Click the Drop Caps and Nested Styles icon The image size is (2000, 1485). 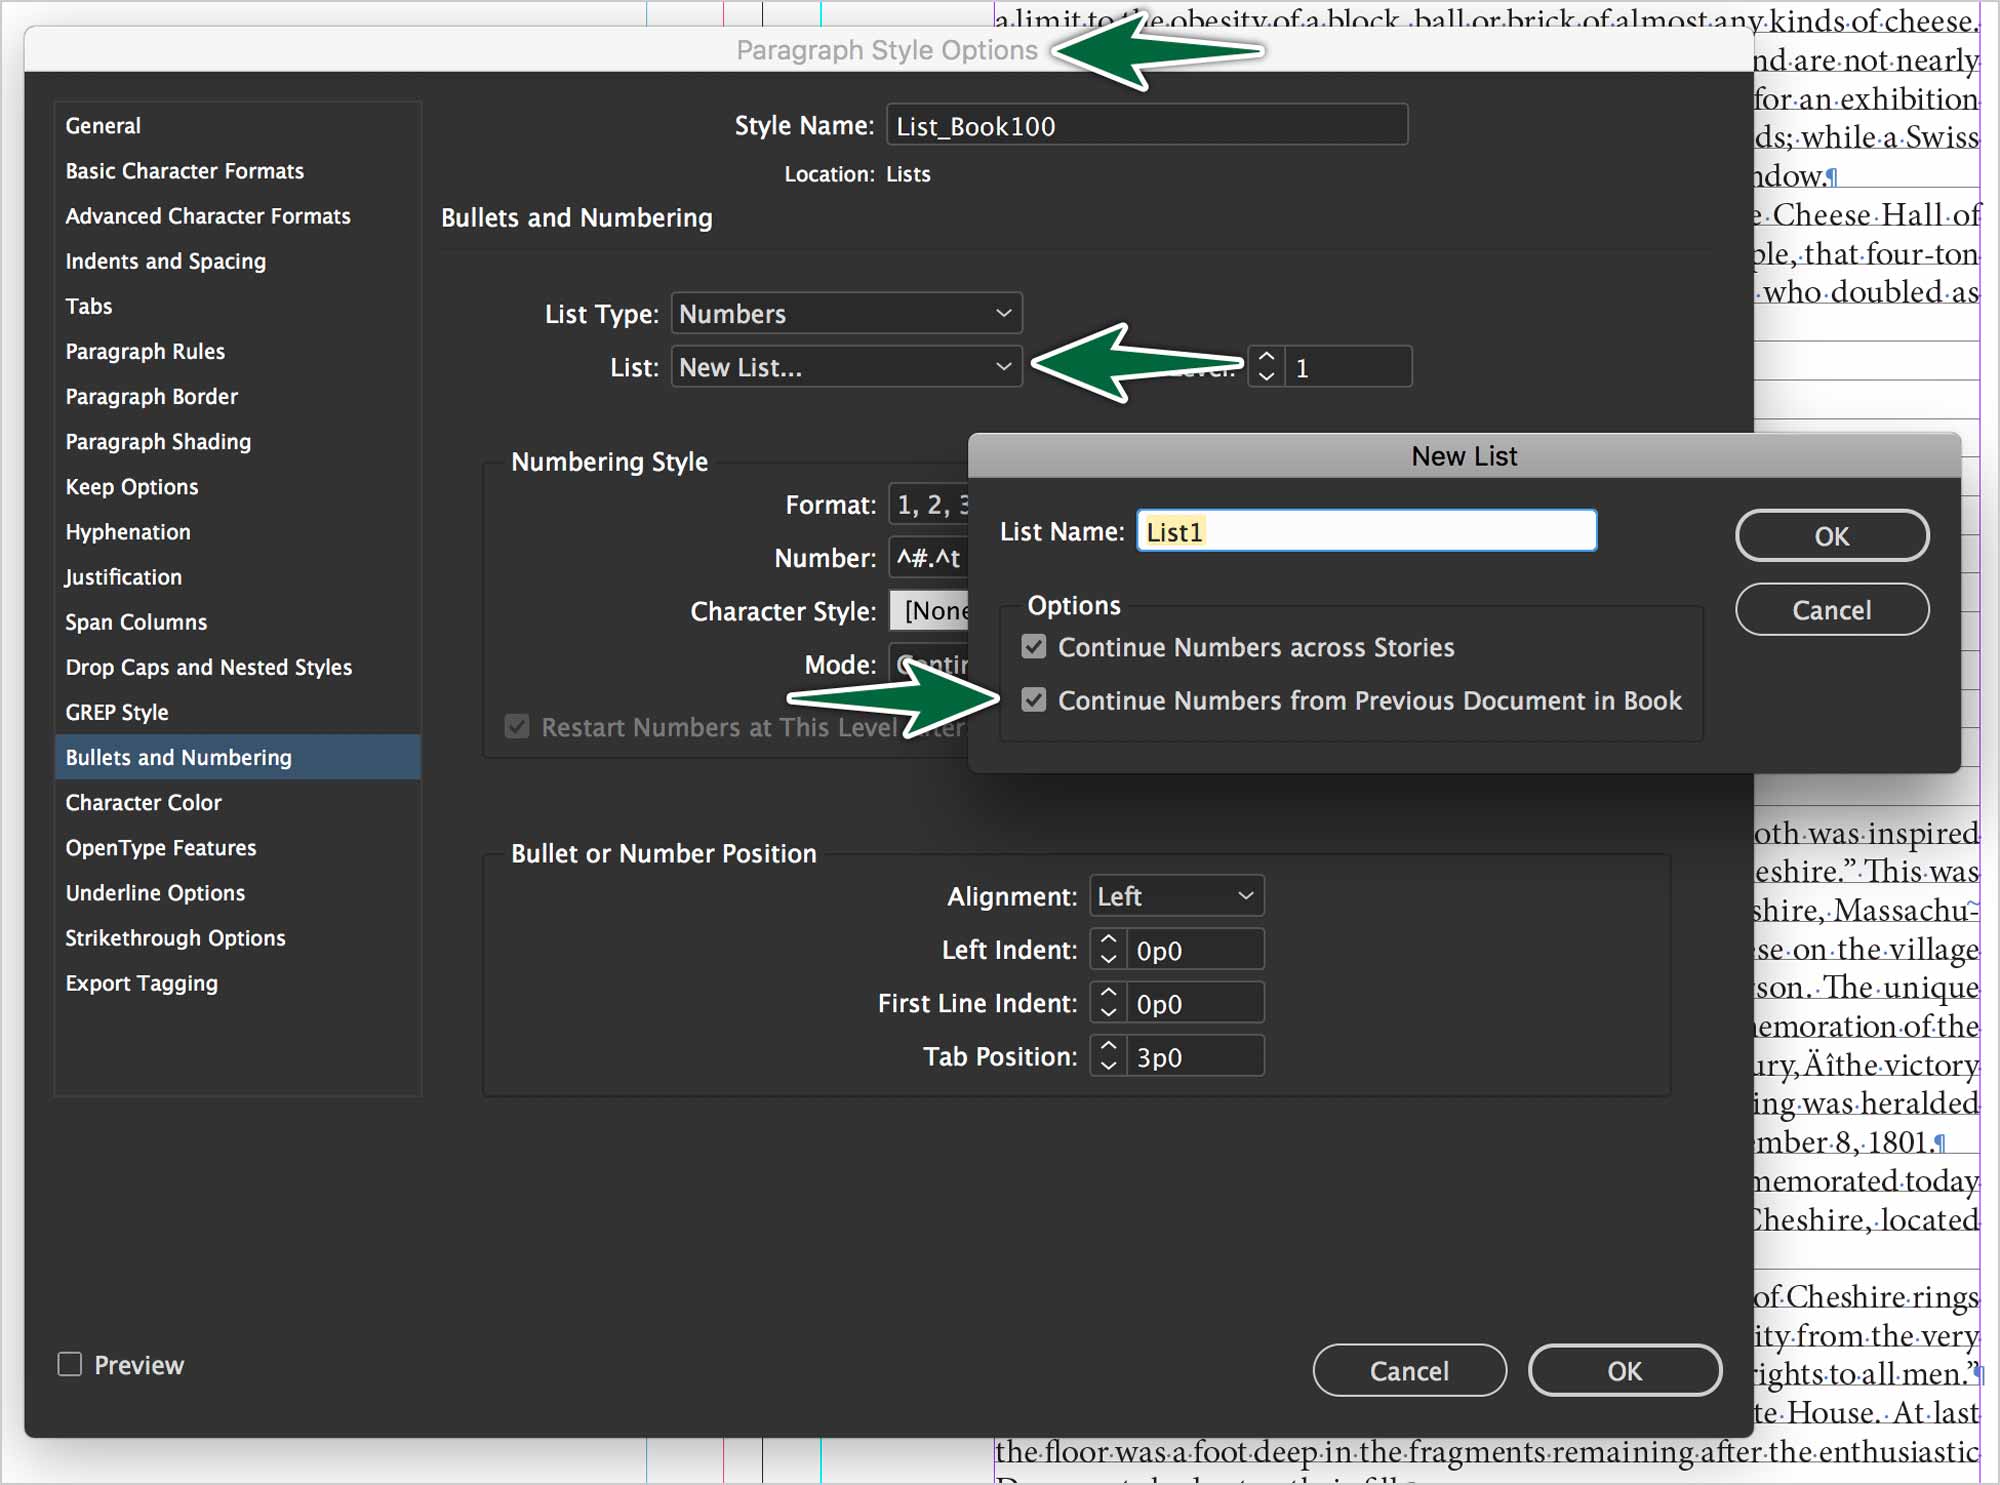tap(207, 665)
